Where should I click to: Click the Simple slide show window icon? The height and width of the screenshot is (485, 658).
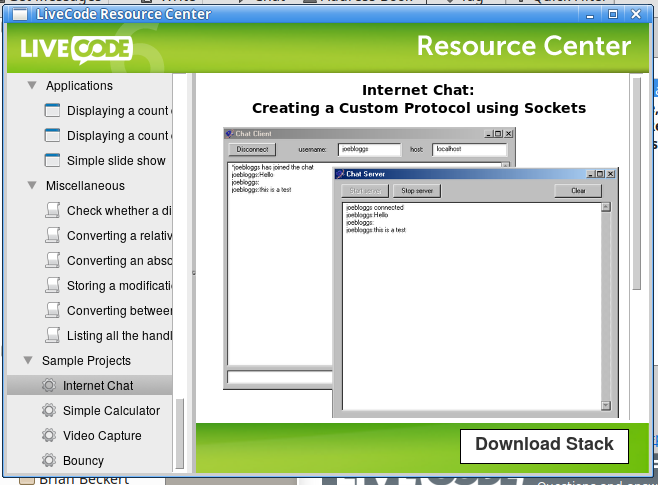tap(54, 161)
